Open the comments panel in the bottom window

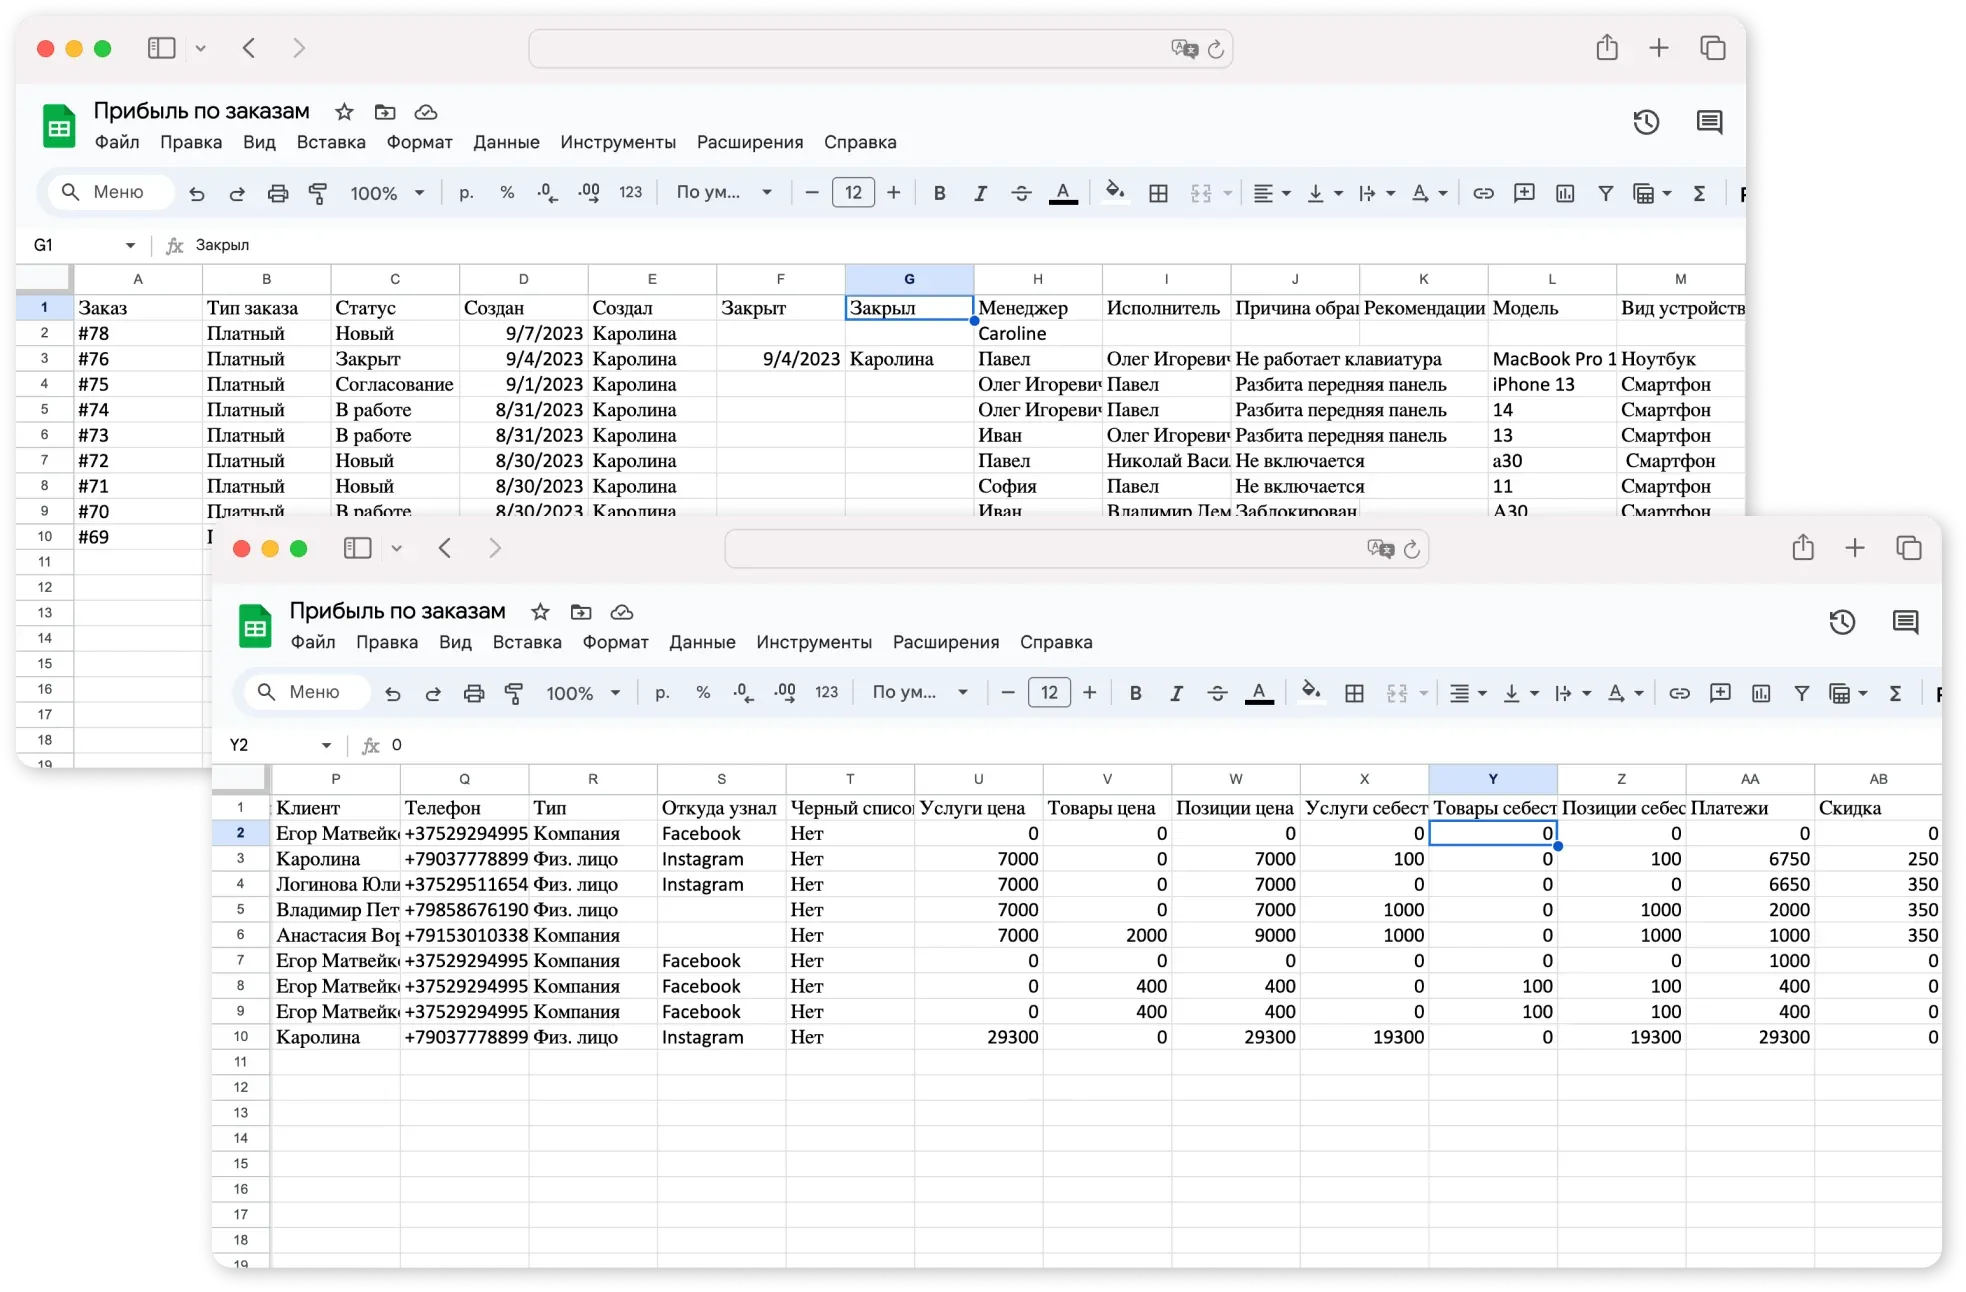1905,622
